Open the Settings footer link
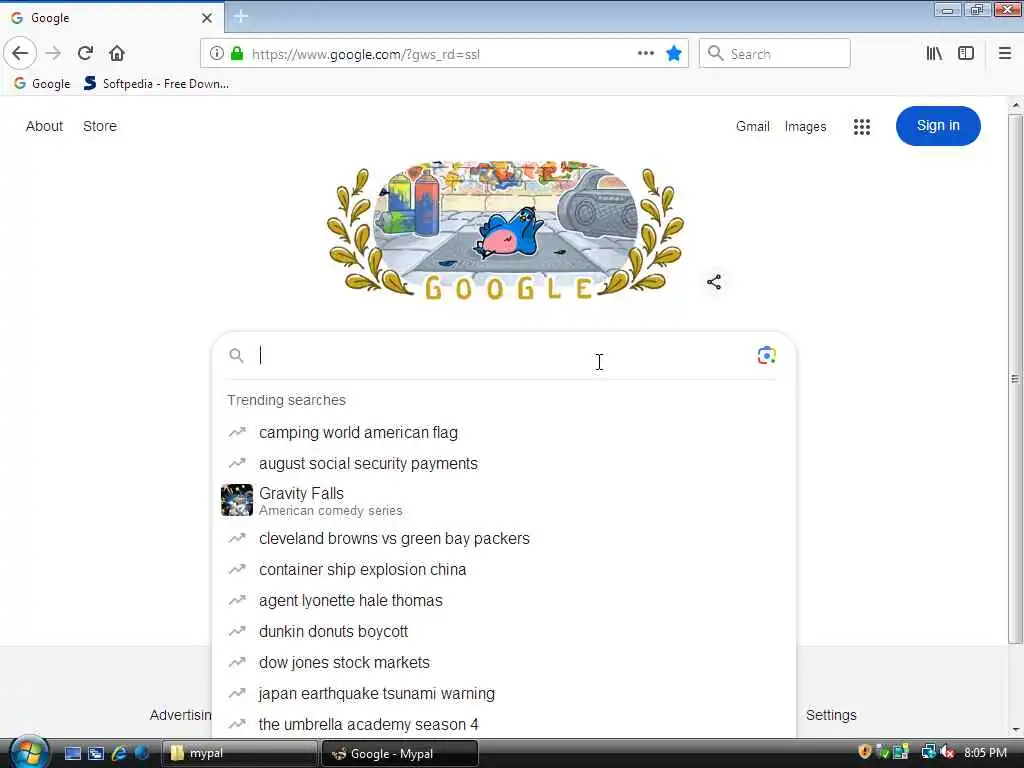 tap(831, 715)
